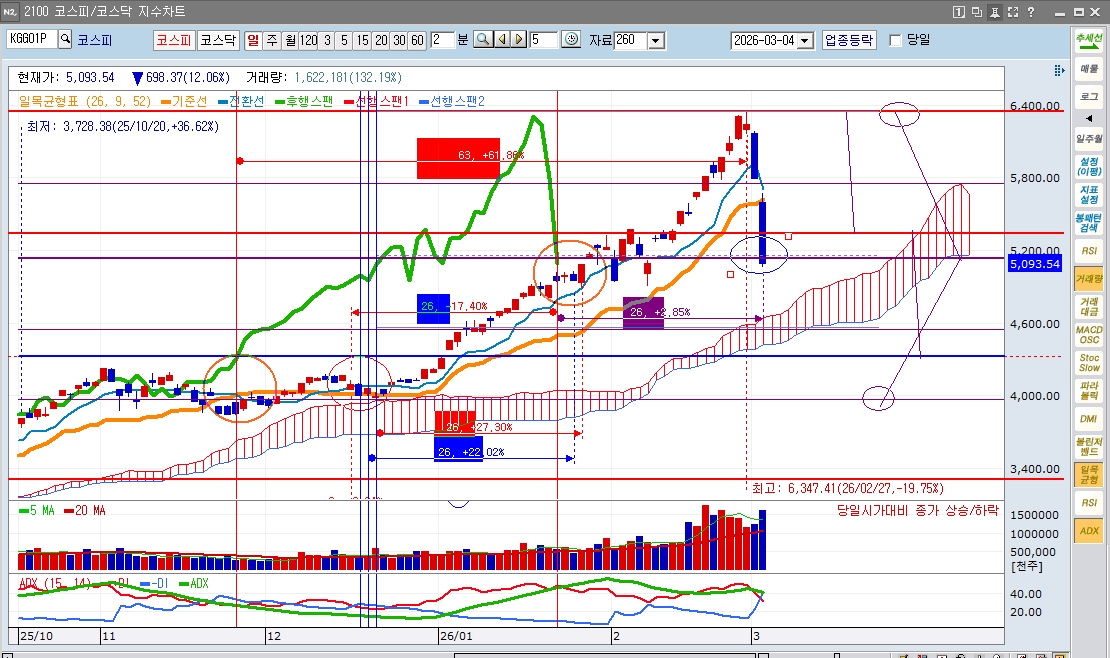Select the 코스피 index tab
The width and height of the screenshot is (1110, 658).
pyautogui.click(x=174, y=40)
